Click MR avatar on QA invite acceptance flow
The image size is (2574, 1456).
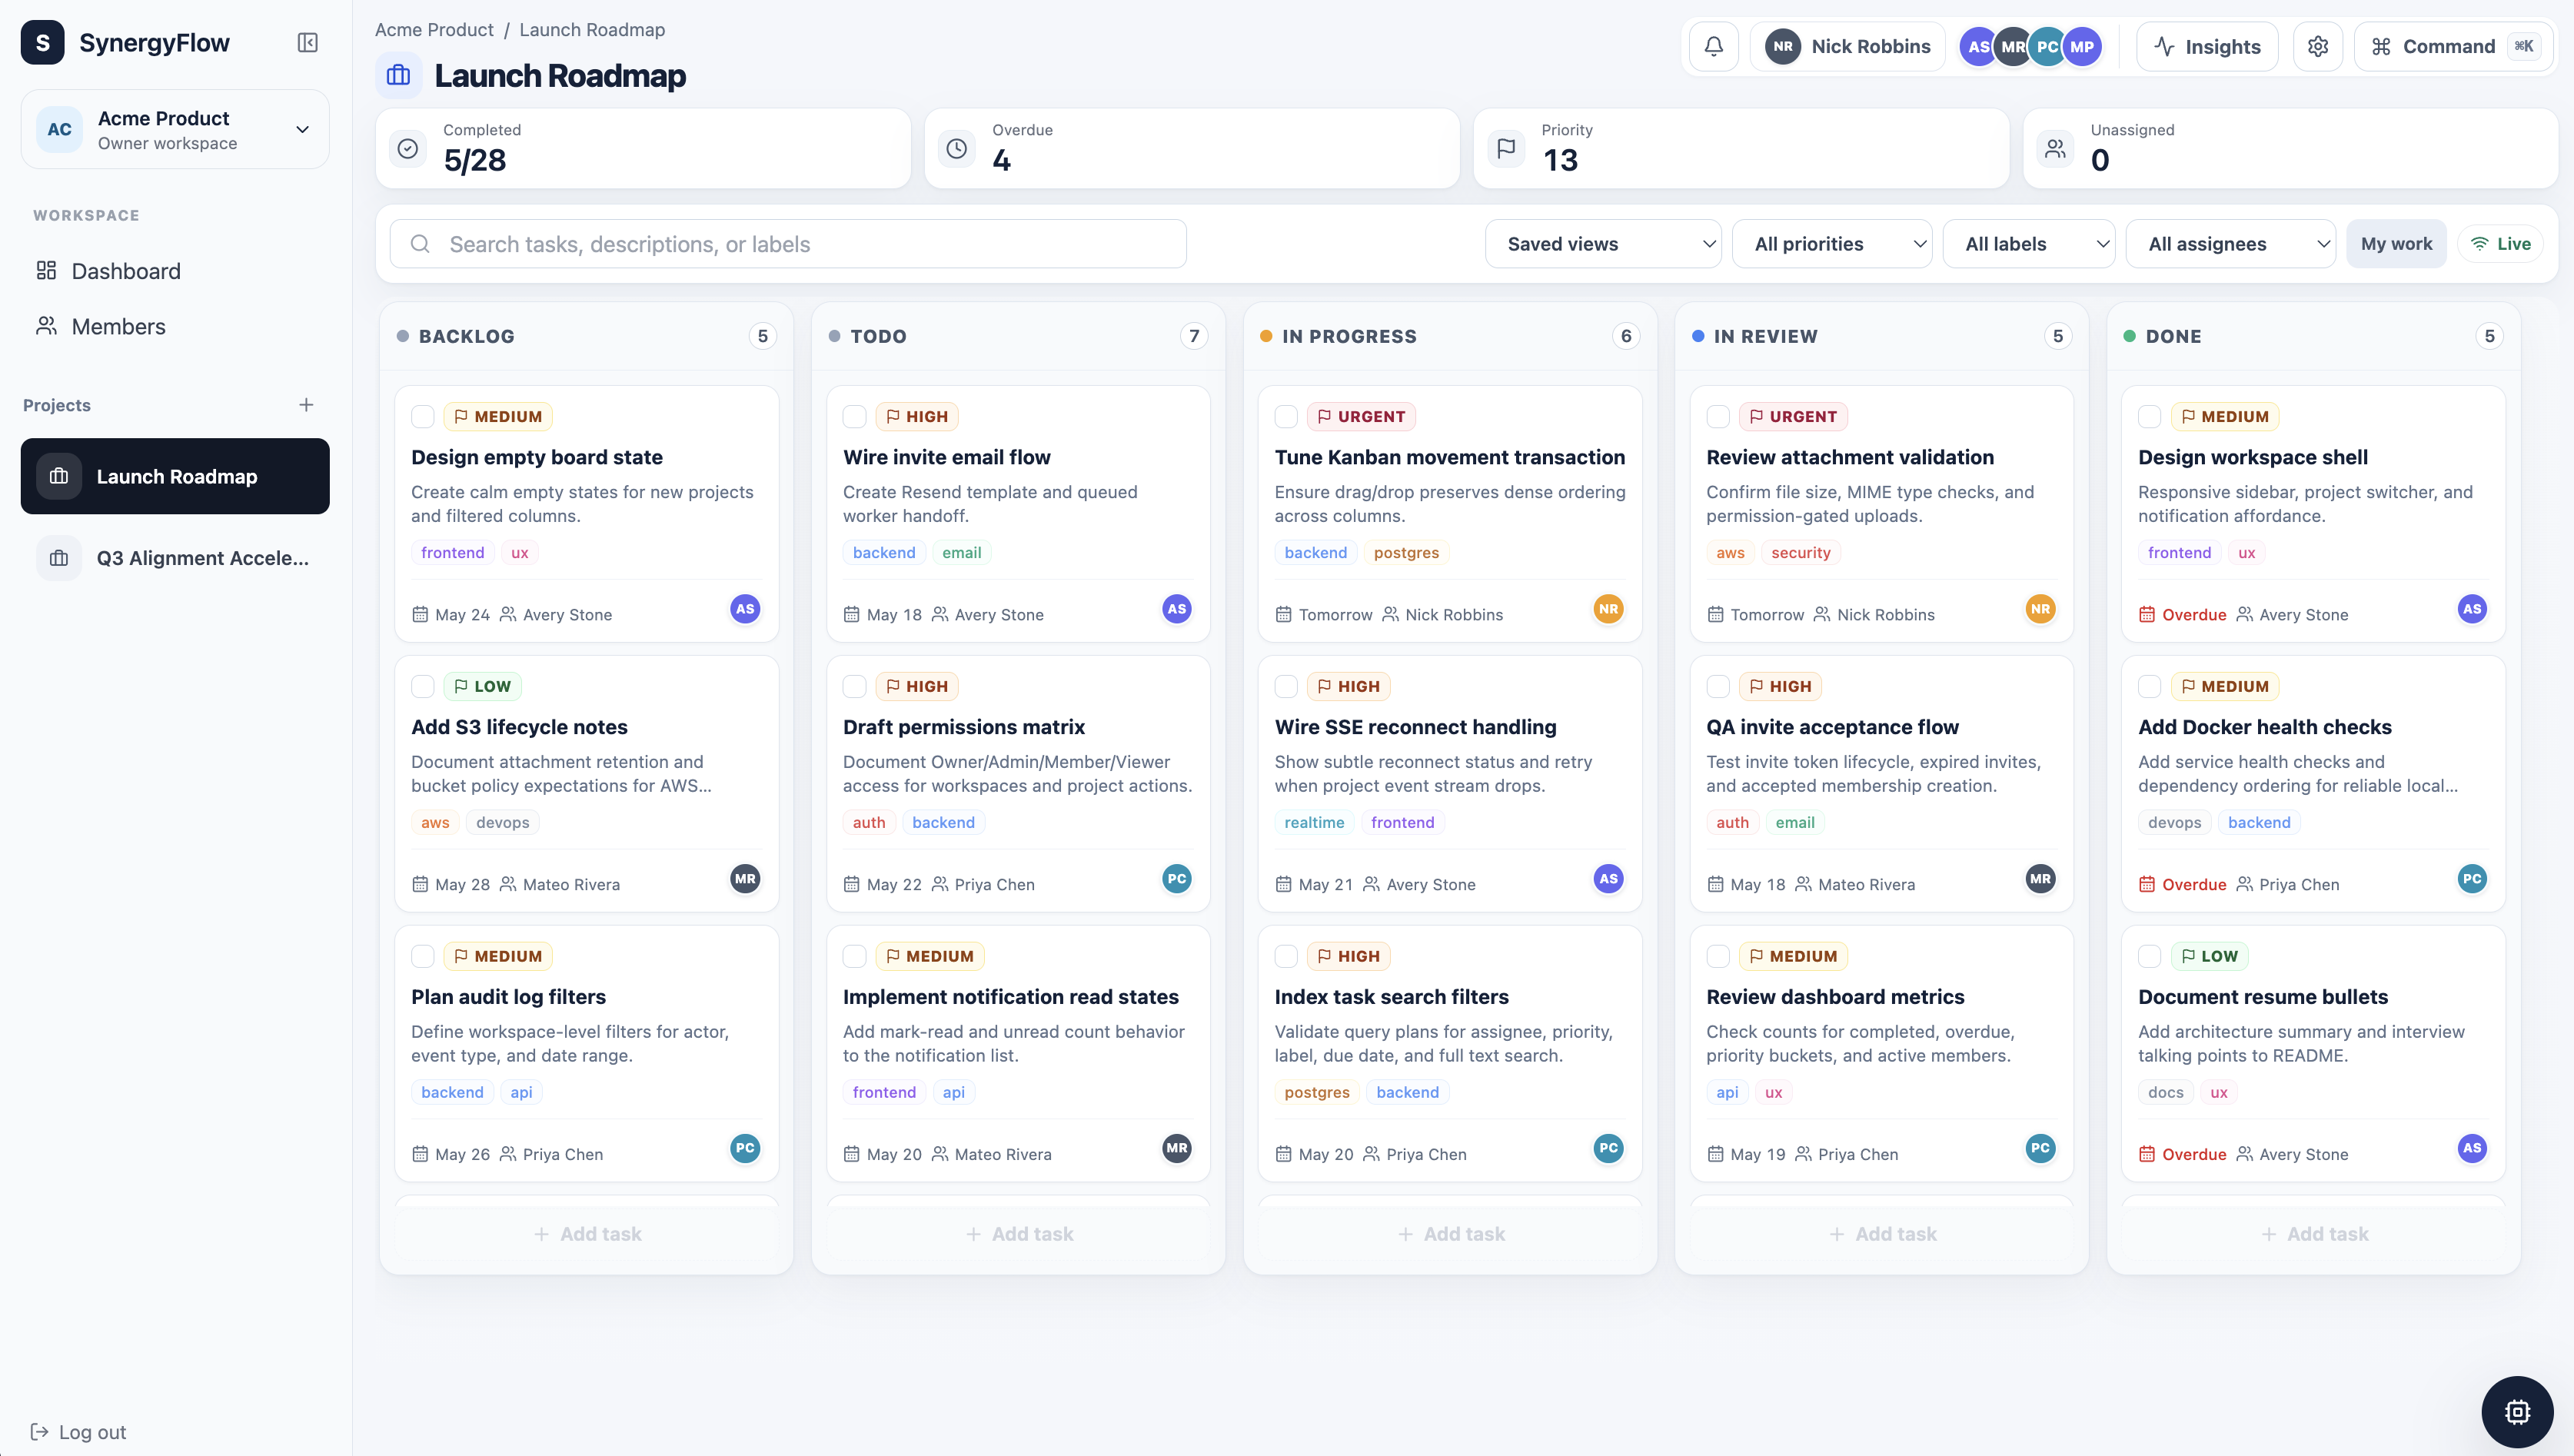pos(2040,879)
